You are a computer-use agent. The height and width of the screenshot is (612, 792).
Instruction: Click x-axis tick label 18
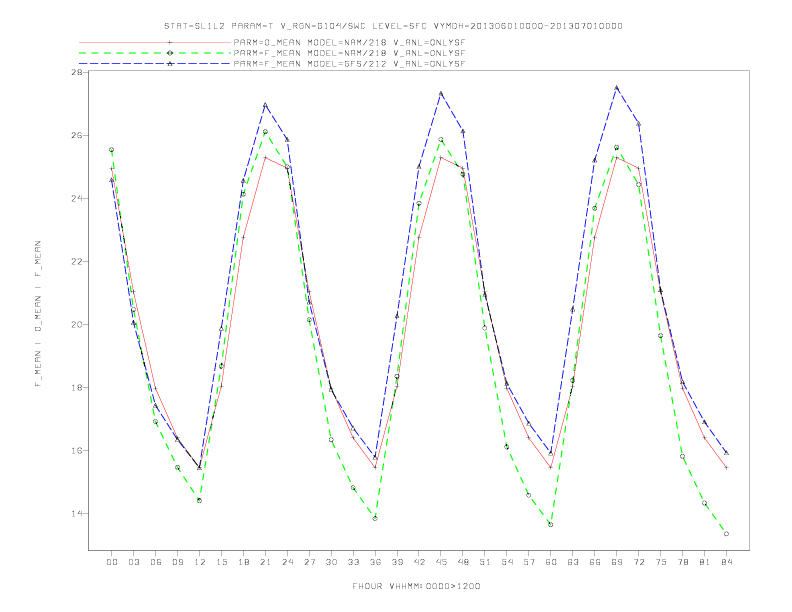pos(243,562)
